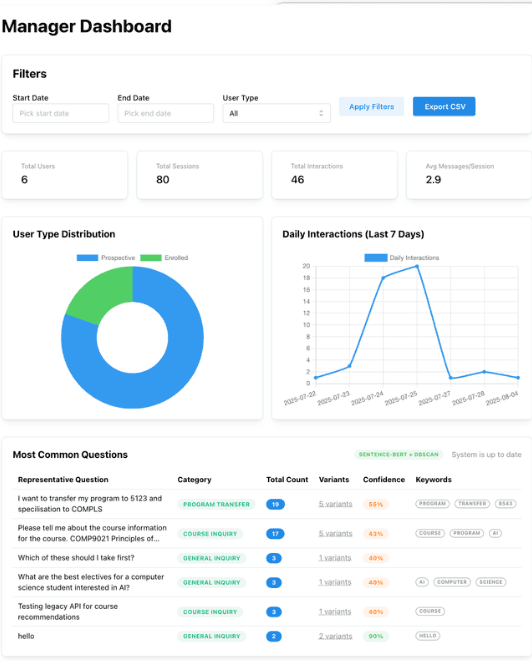This screenshot has width=532, height=661.
Task: Toggle the Enrolled legend swatch
Action: pyautogui.click(x=151, y=258)
